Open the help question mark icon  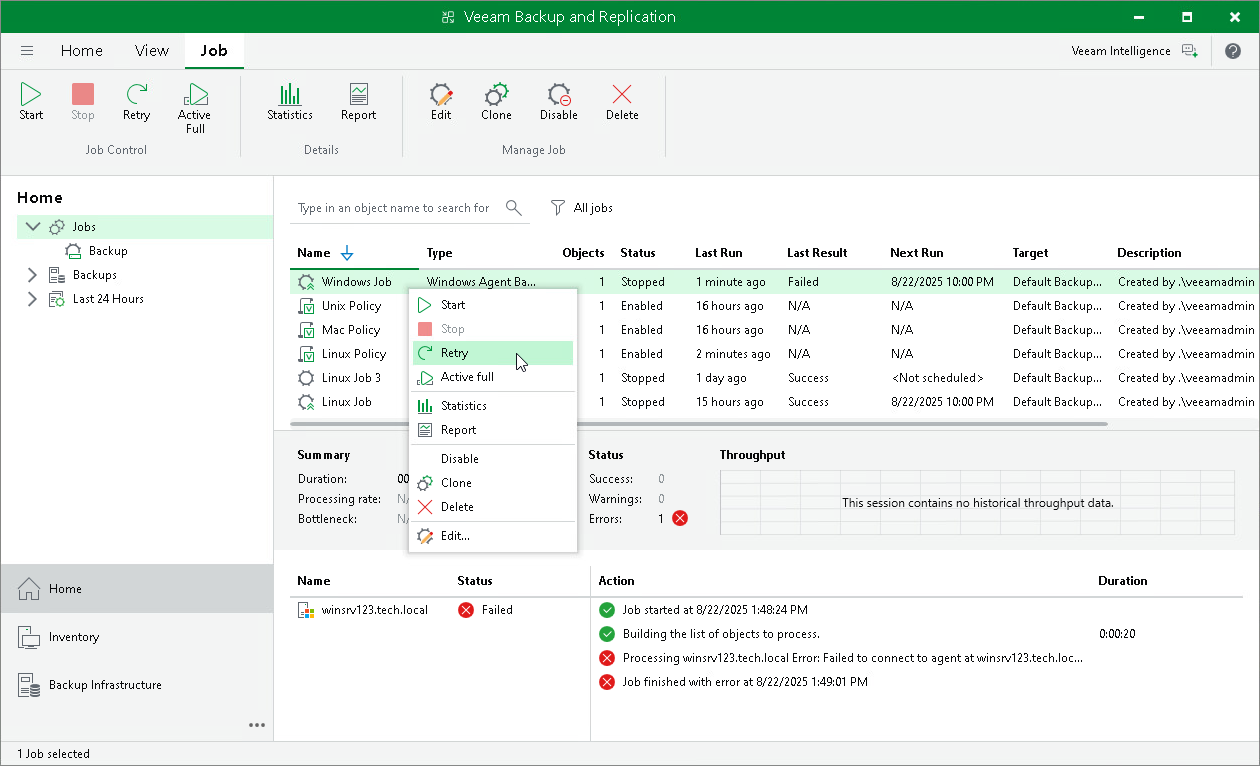(x=1233, y=51)
